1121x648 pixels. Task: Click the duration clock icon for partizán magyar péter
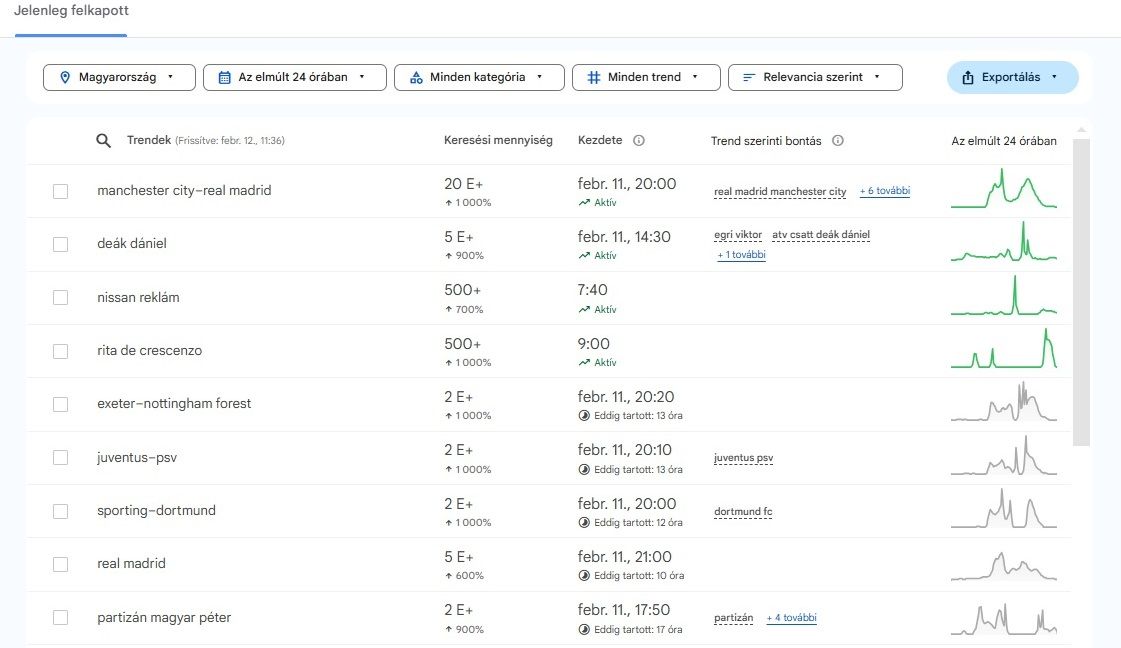pos(584,630)
